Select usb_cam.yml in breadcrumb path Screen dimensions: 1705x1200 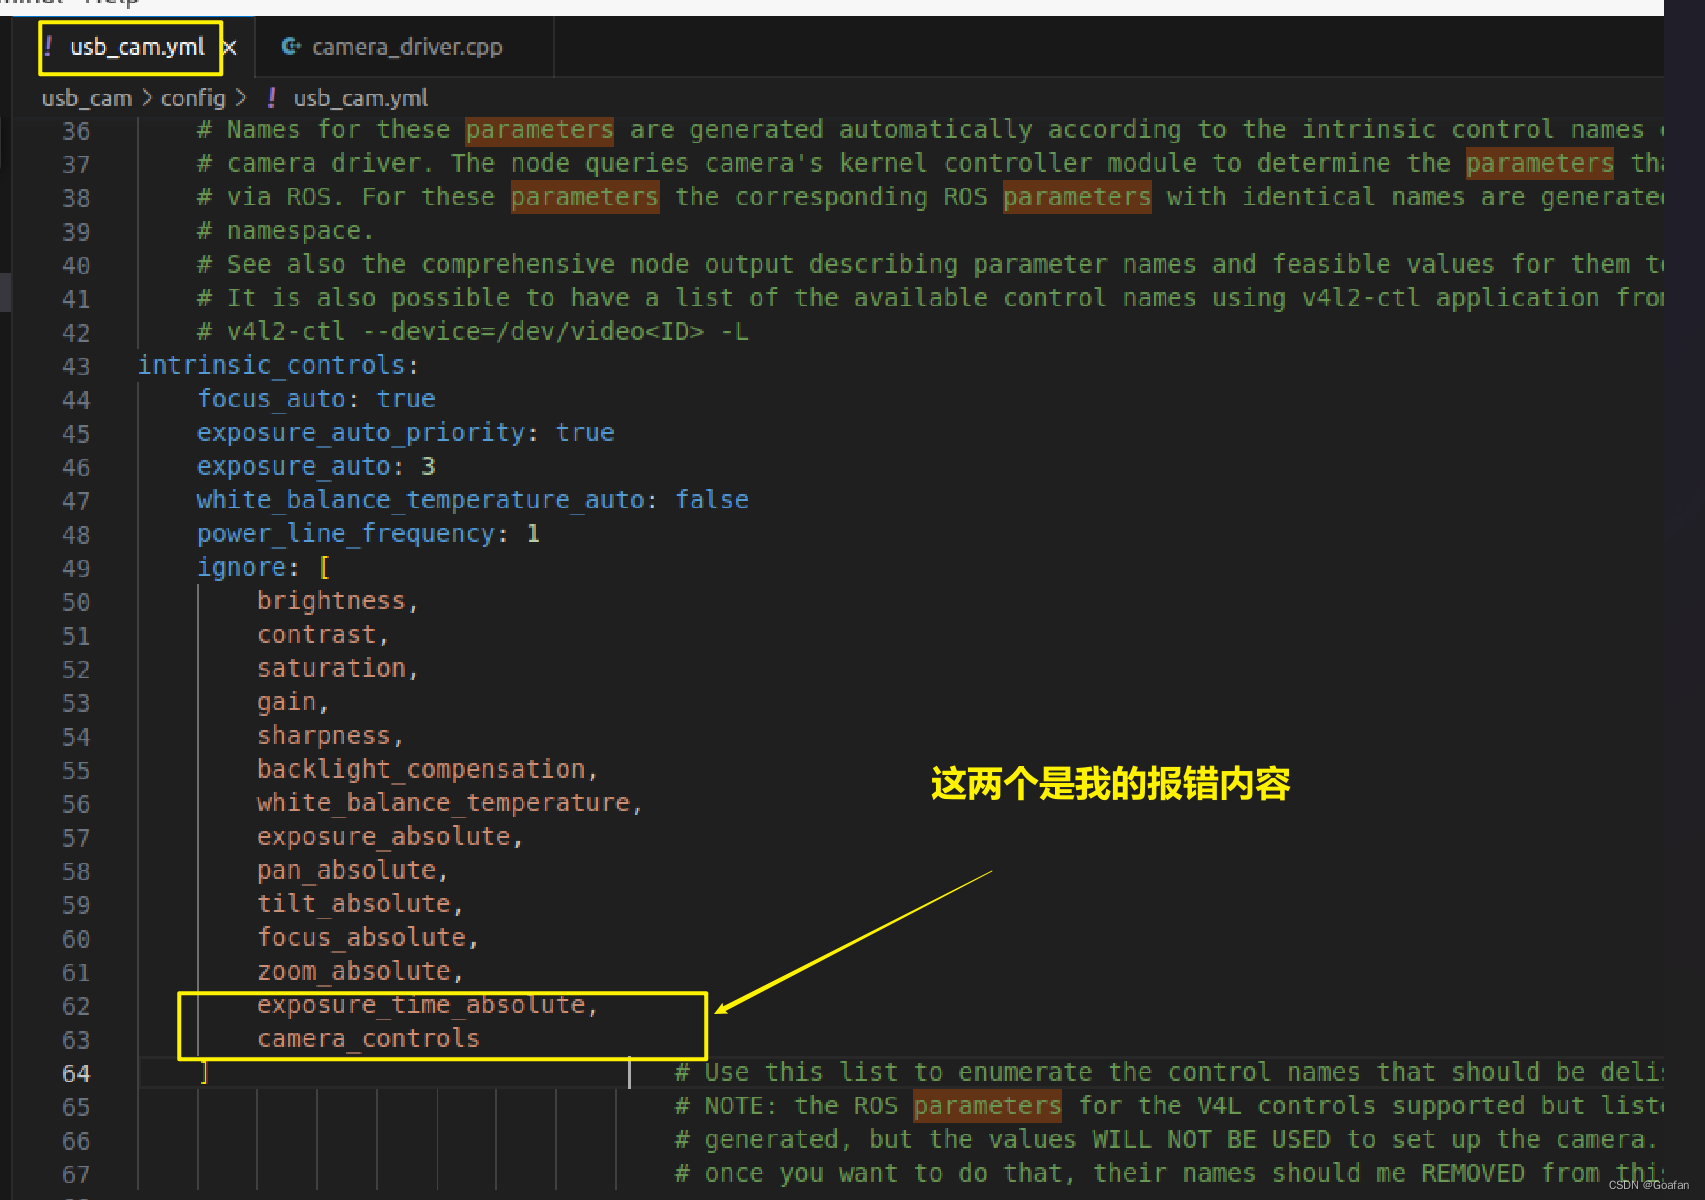(x=360, y=98)
